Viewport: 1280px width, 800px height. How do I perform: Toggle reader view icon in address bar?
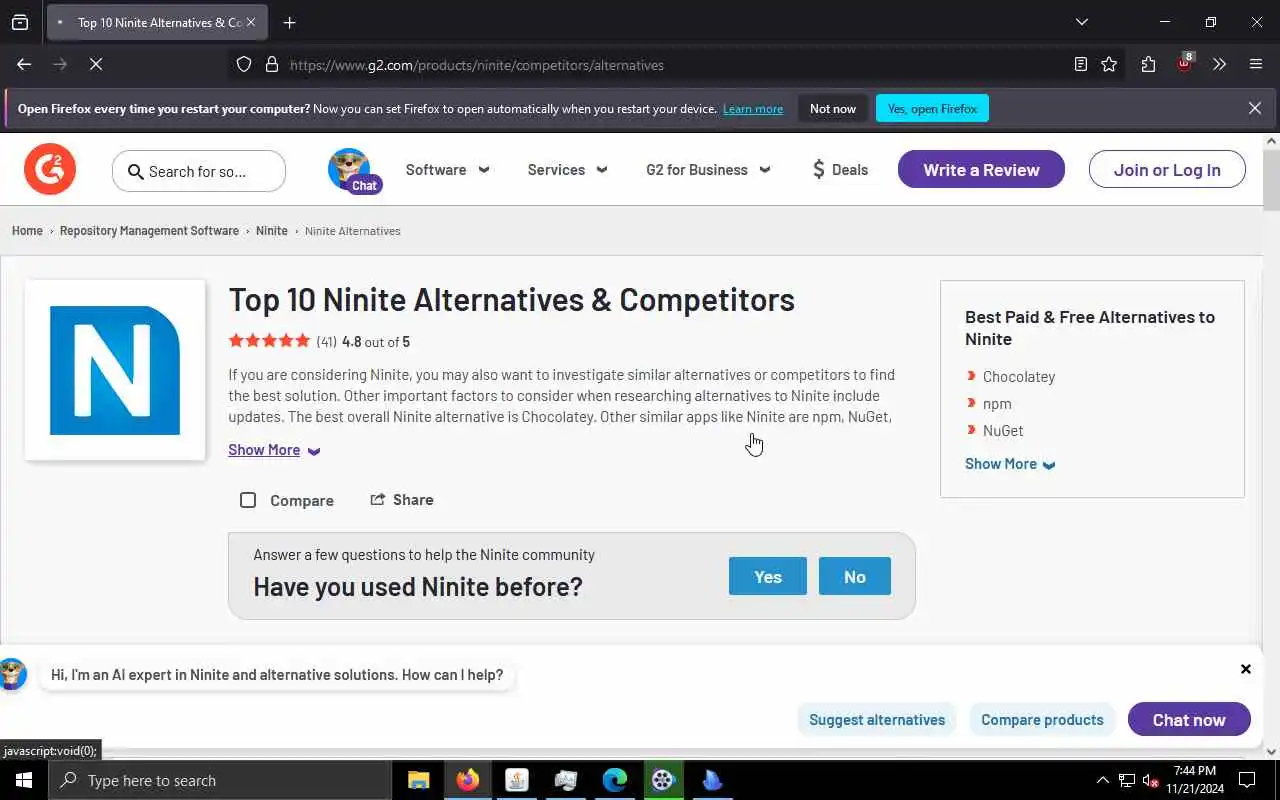[x=1081, y=64]
